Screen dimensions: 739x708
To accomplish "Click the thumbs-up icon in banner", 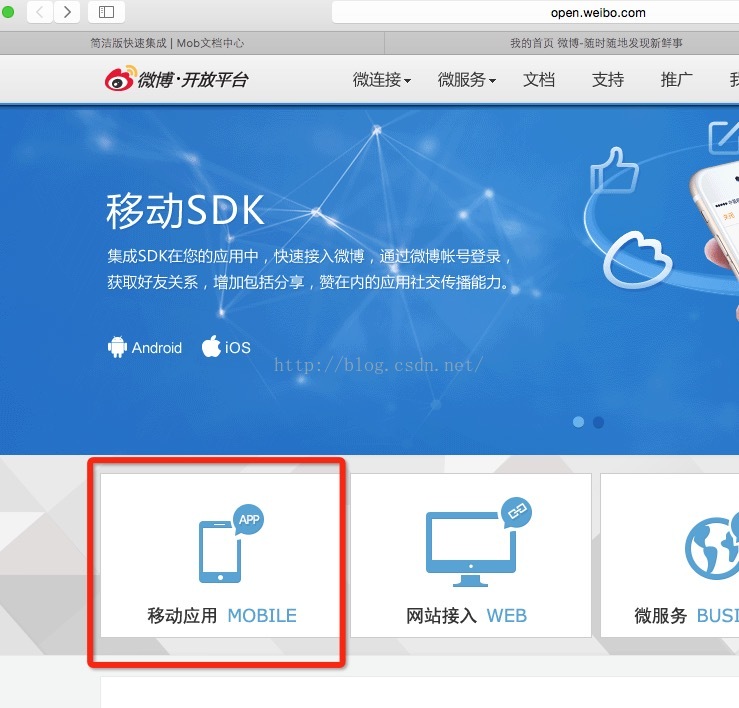I will [615, 170].
